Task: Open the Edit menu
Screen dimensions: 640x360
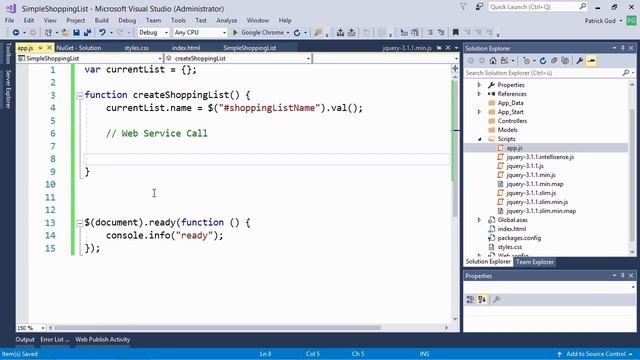Action: 29,20
